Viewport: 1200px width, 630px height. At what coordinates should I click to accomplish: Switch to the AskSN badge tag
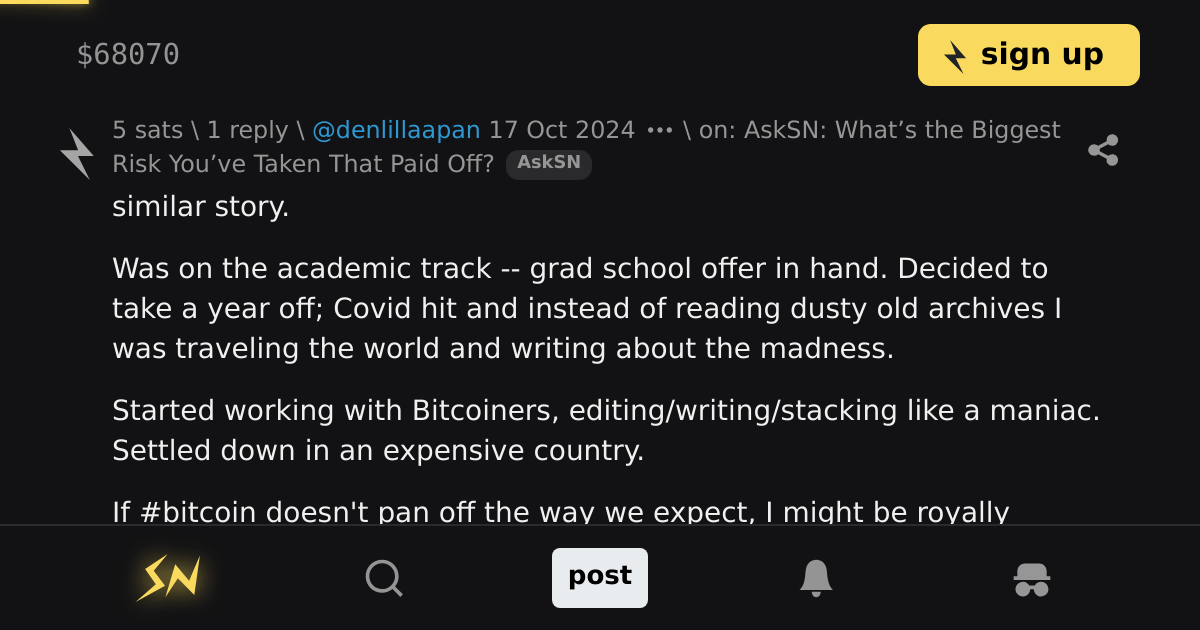tap(548, 164)
